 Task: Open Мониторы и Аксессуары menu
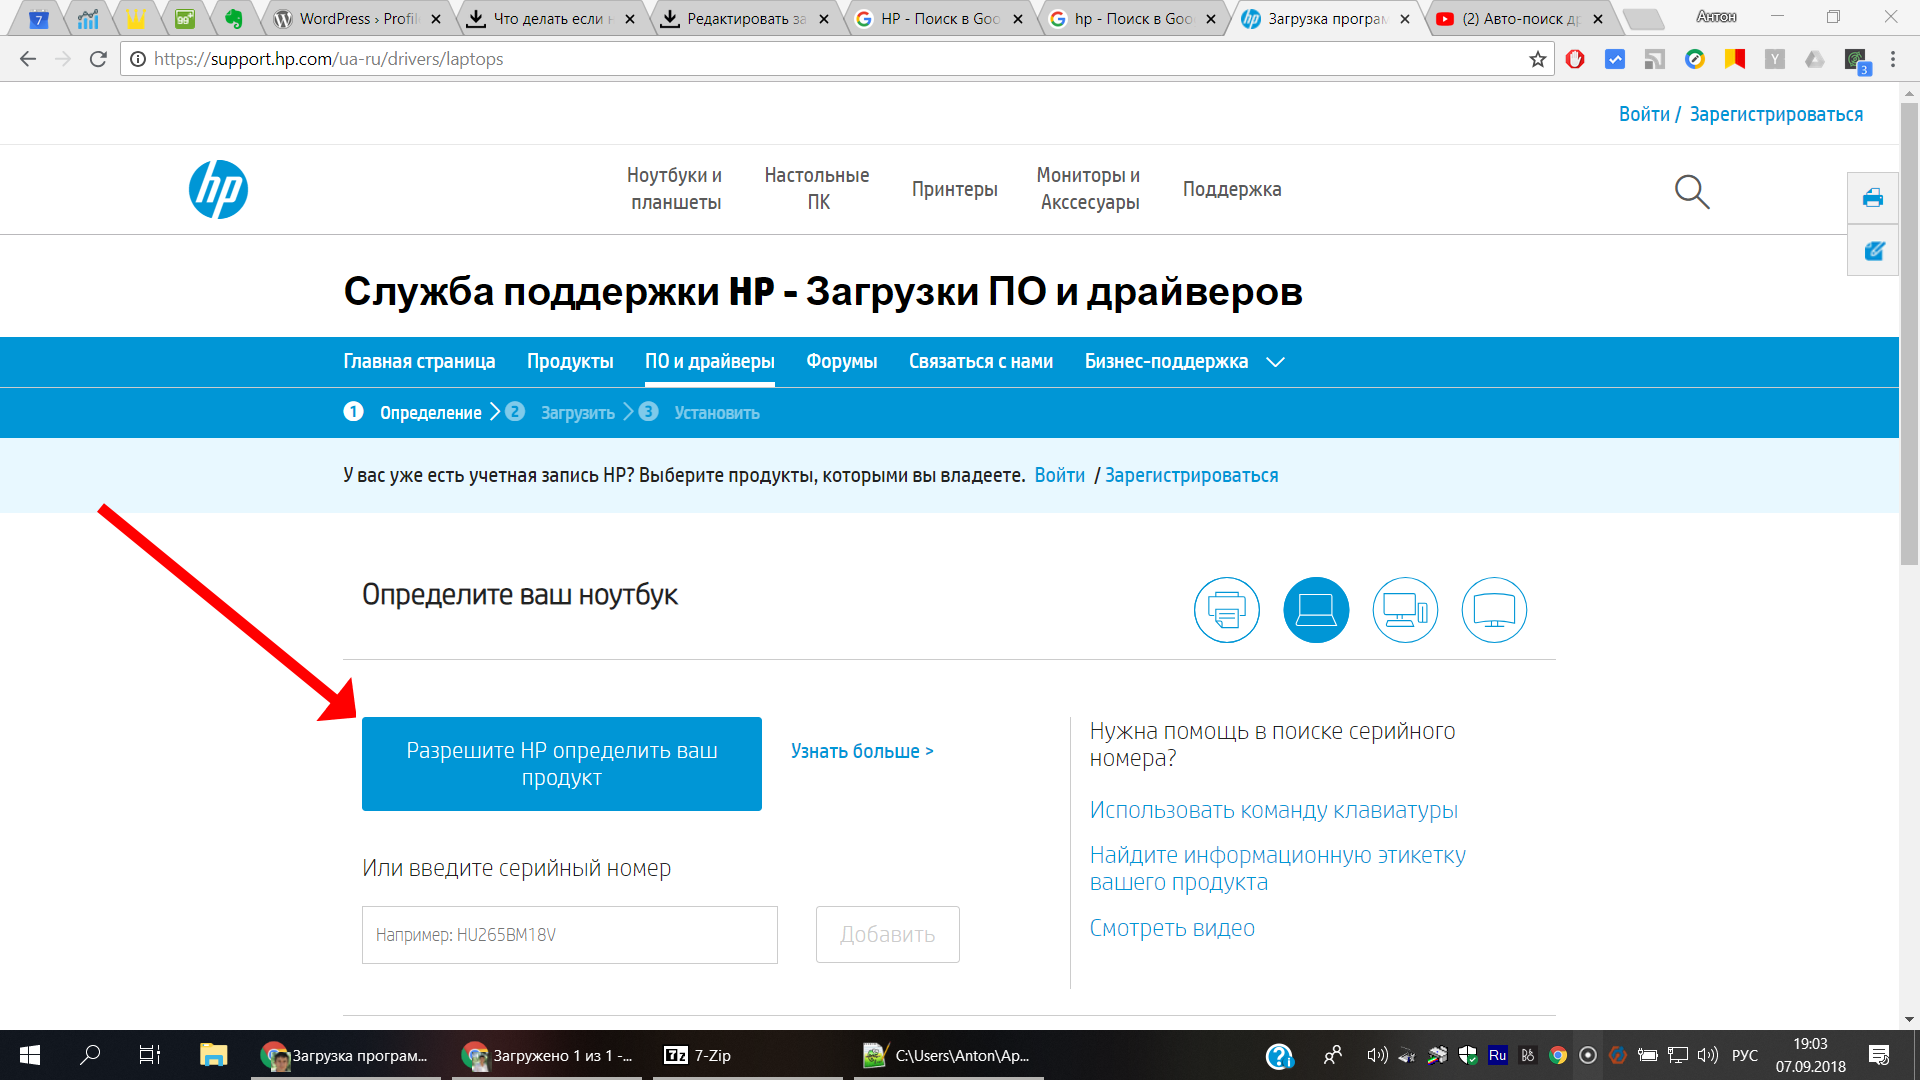click(x=1089, y=188)
